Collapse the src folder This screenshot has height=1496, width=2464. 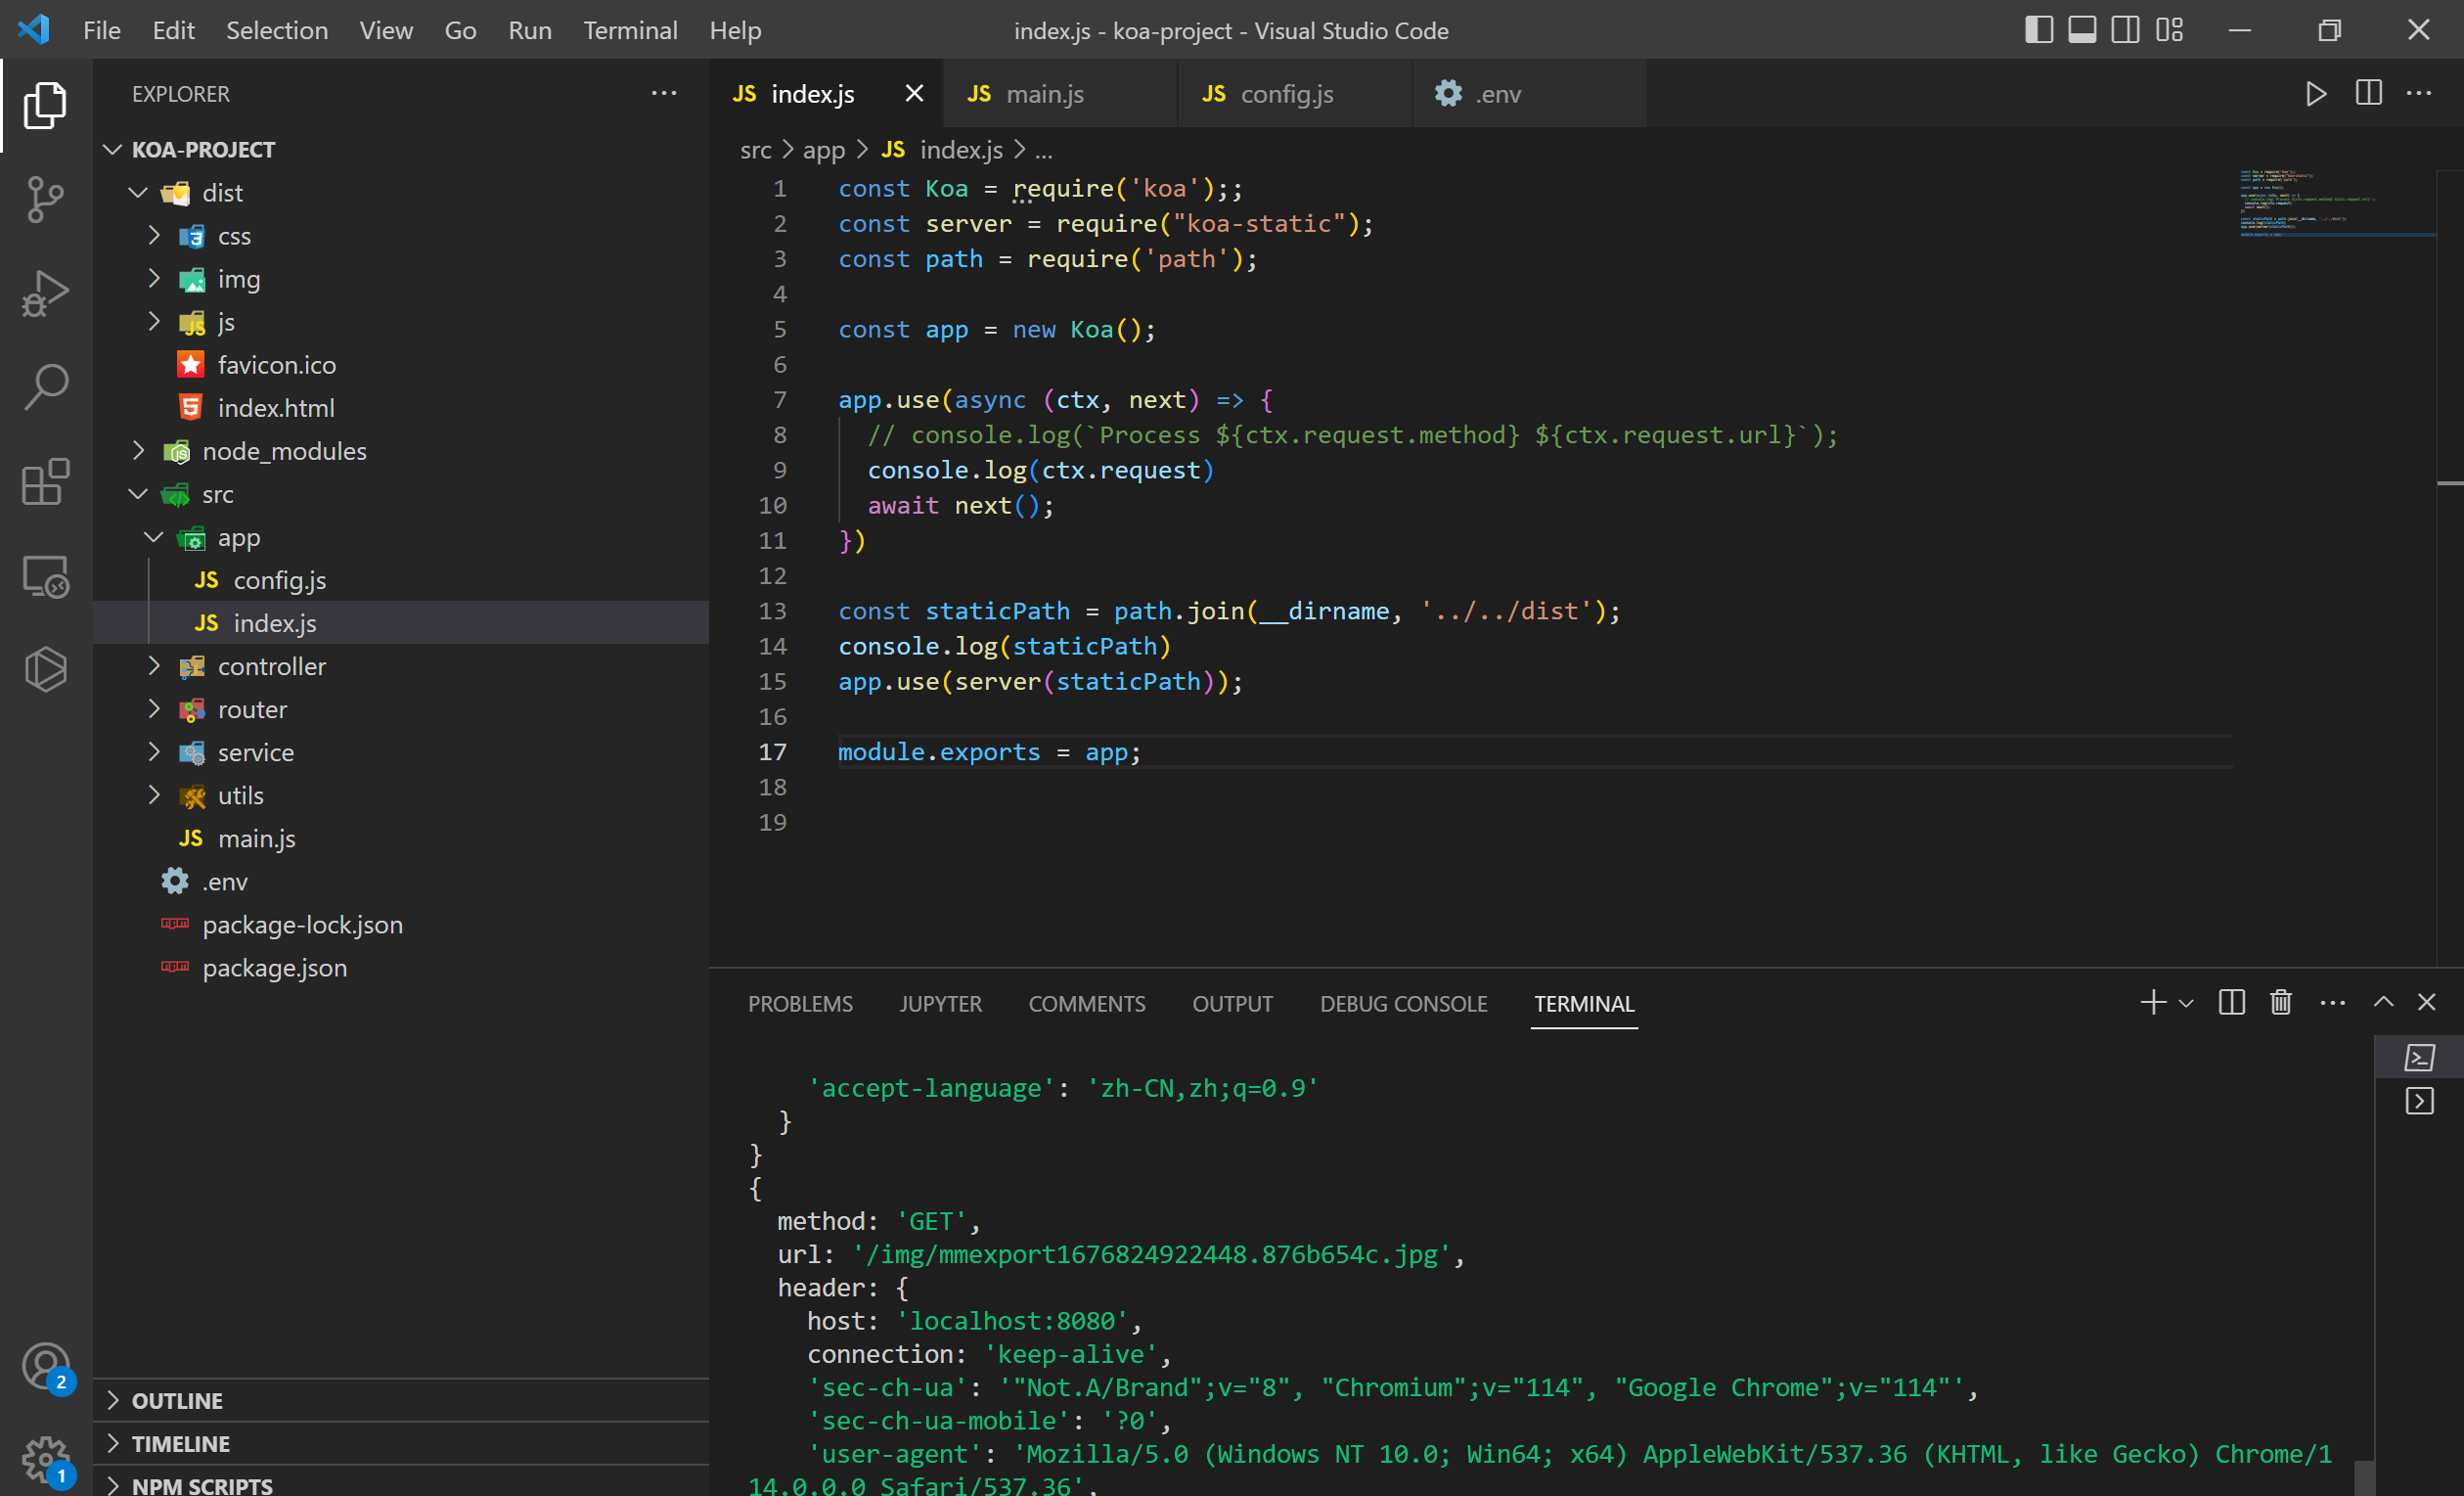138,494
